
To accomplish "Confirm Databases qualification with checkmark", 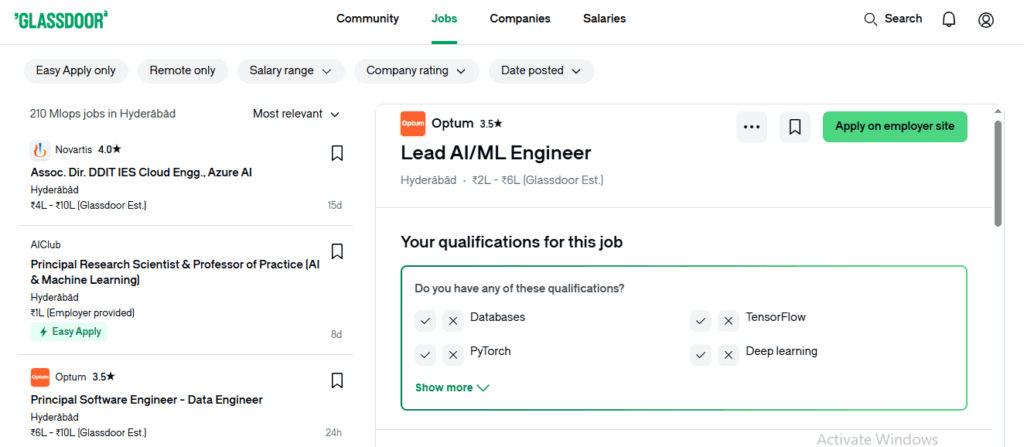I will click(x=425, y=320).
